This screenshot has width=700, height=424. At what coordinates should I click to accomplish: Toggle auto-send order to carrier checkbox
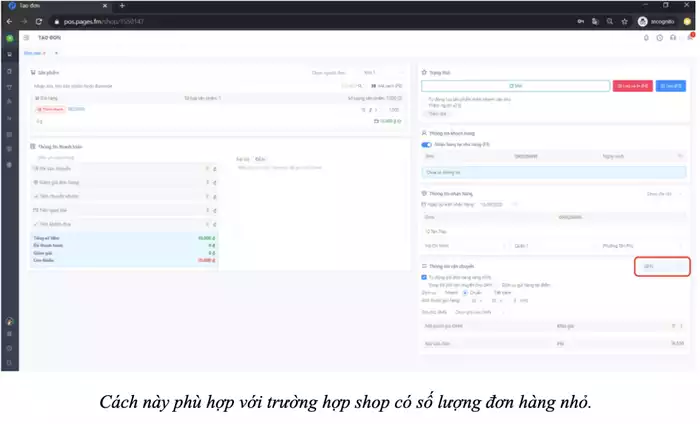[x=424, y=277]
